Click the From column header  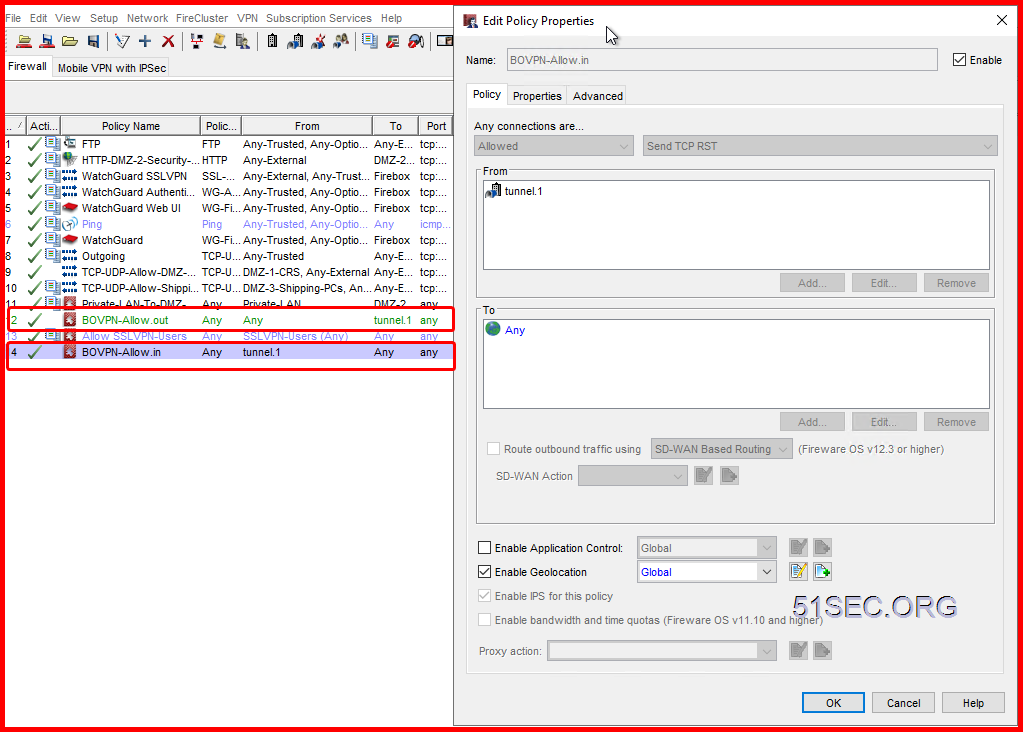[307, 126]
